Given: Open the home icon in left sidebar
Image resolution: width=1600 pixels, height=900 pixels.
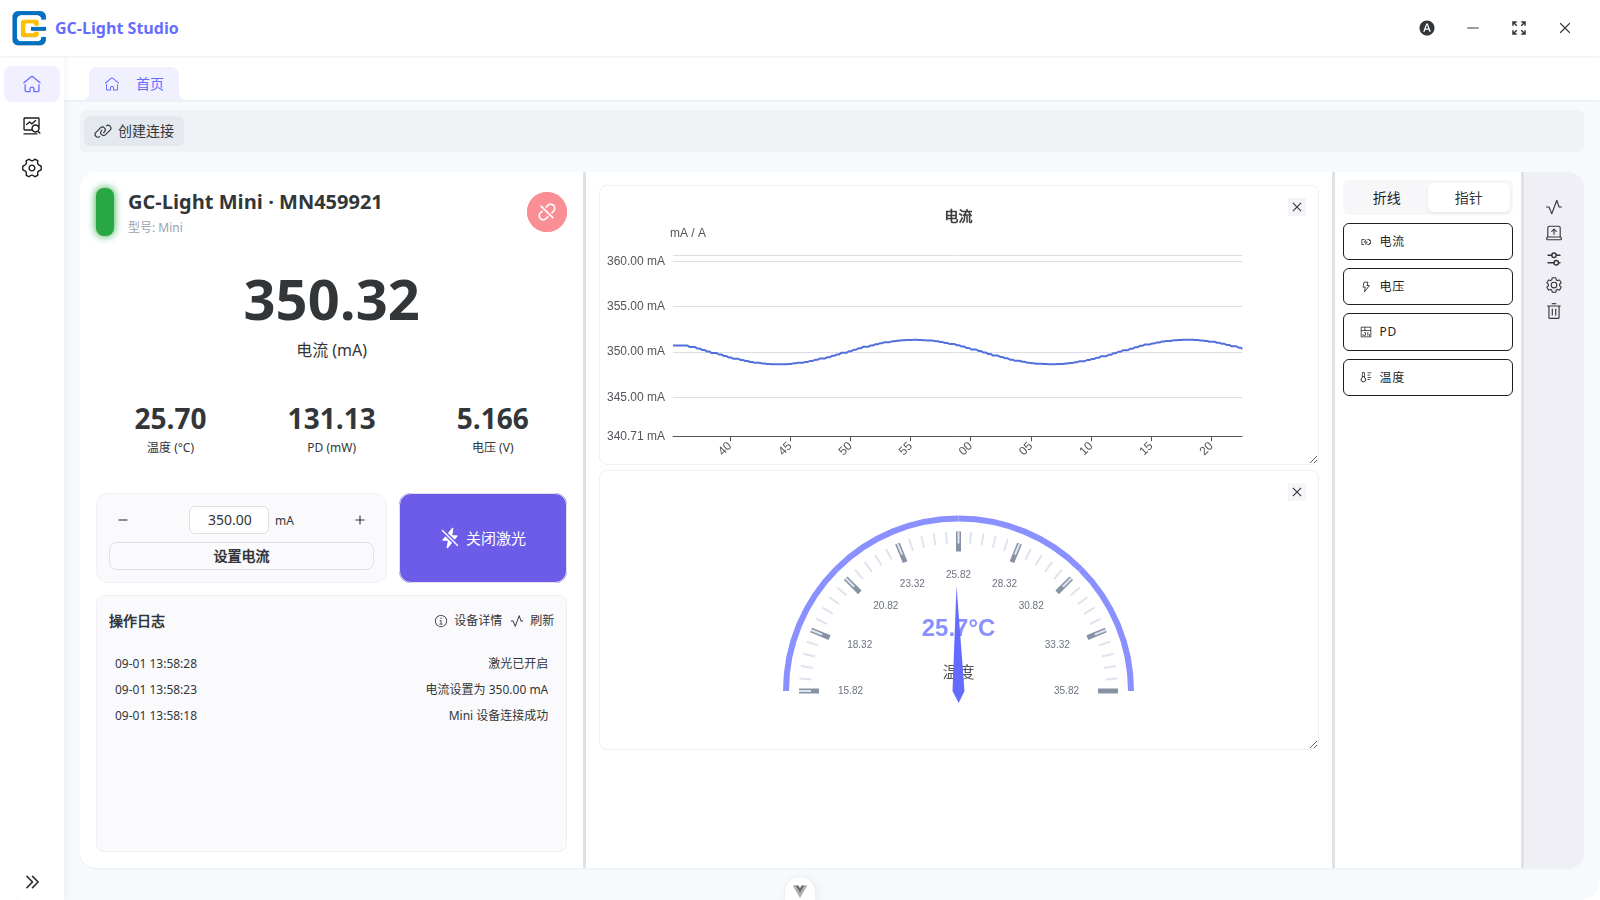Looking at the screenshot, I should [x=32, y=84].
